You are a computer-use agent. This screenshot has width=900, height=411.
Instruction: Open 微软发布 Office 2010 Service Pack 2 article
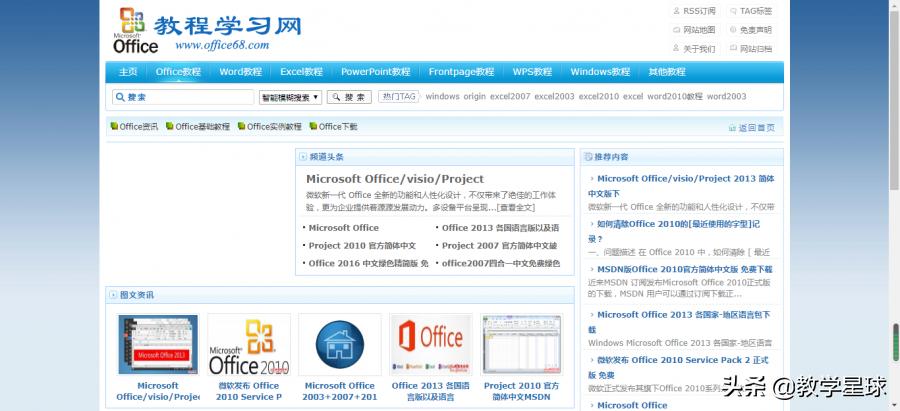[x=678, y=367]
